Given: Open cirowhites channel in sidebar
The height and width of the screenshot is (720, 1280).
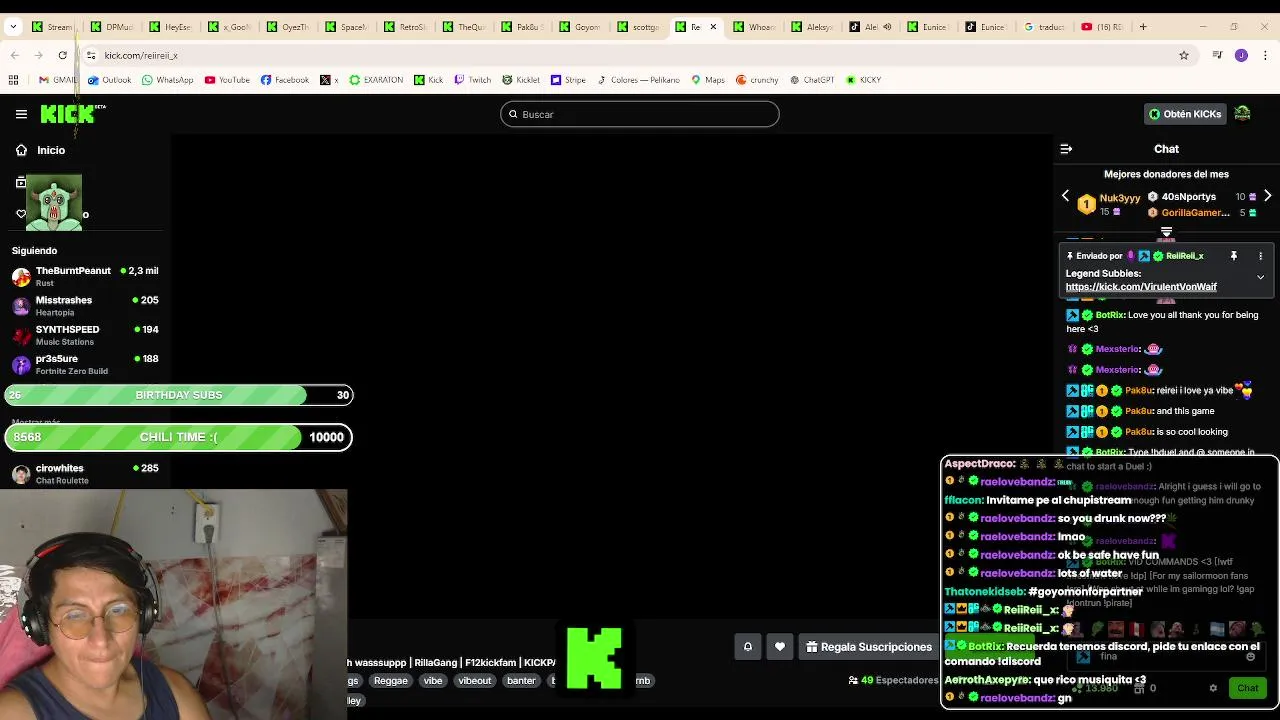Looking at the screenshot, I should click(85, 473).
